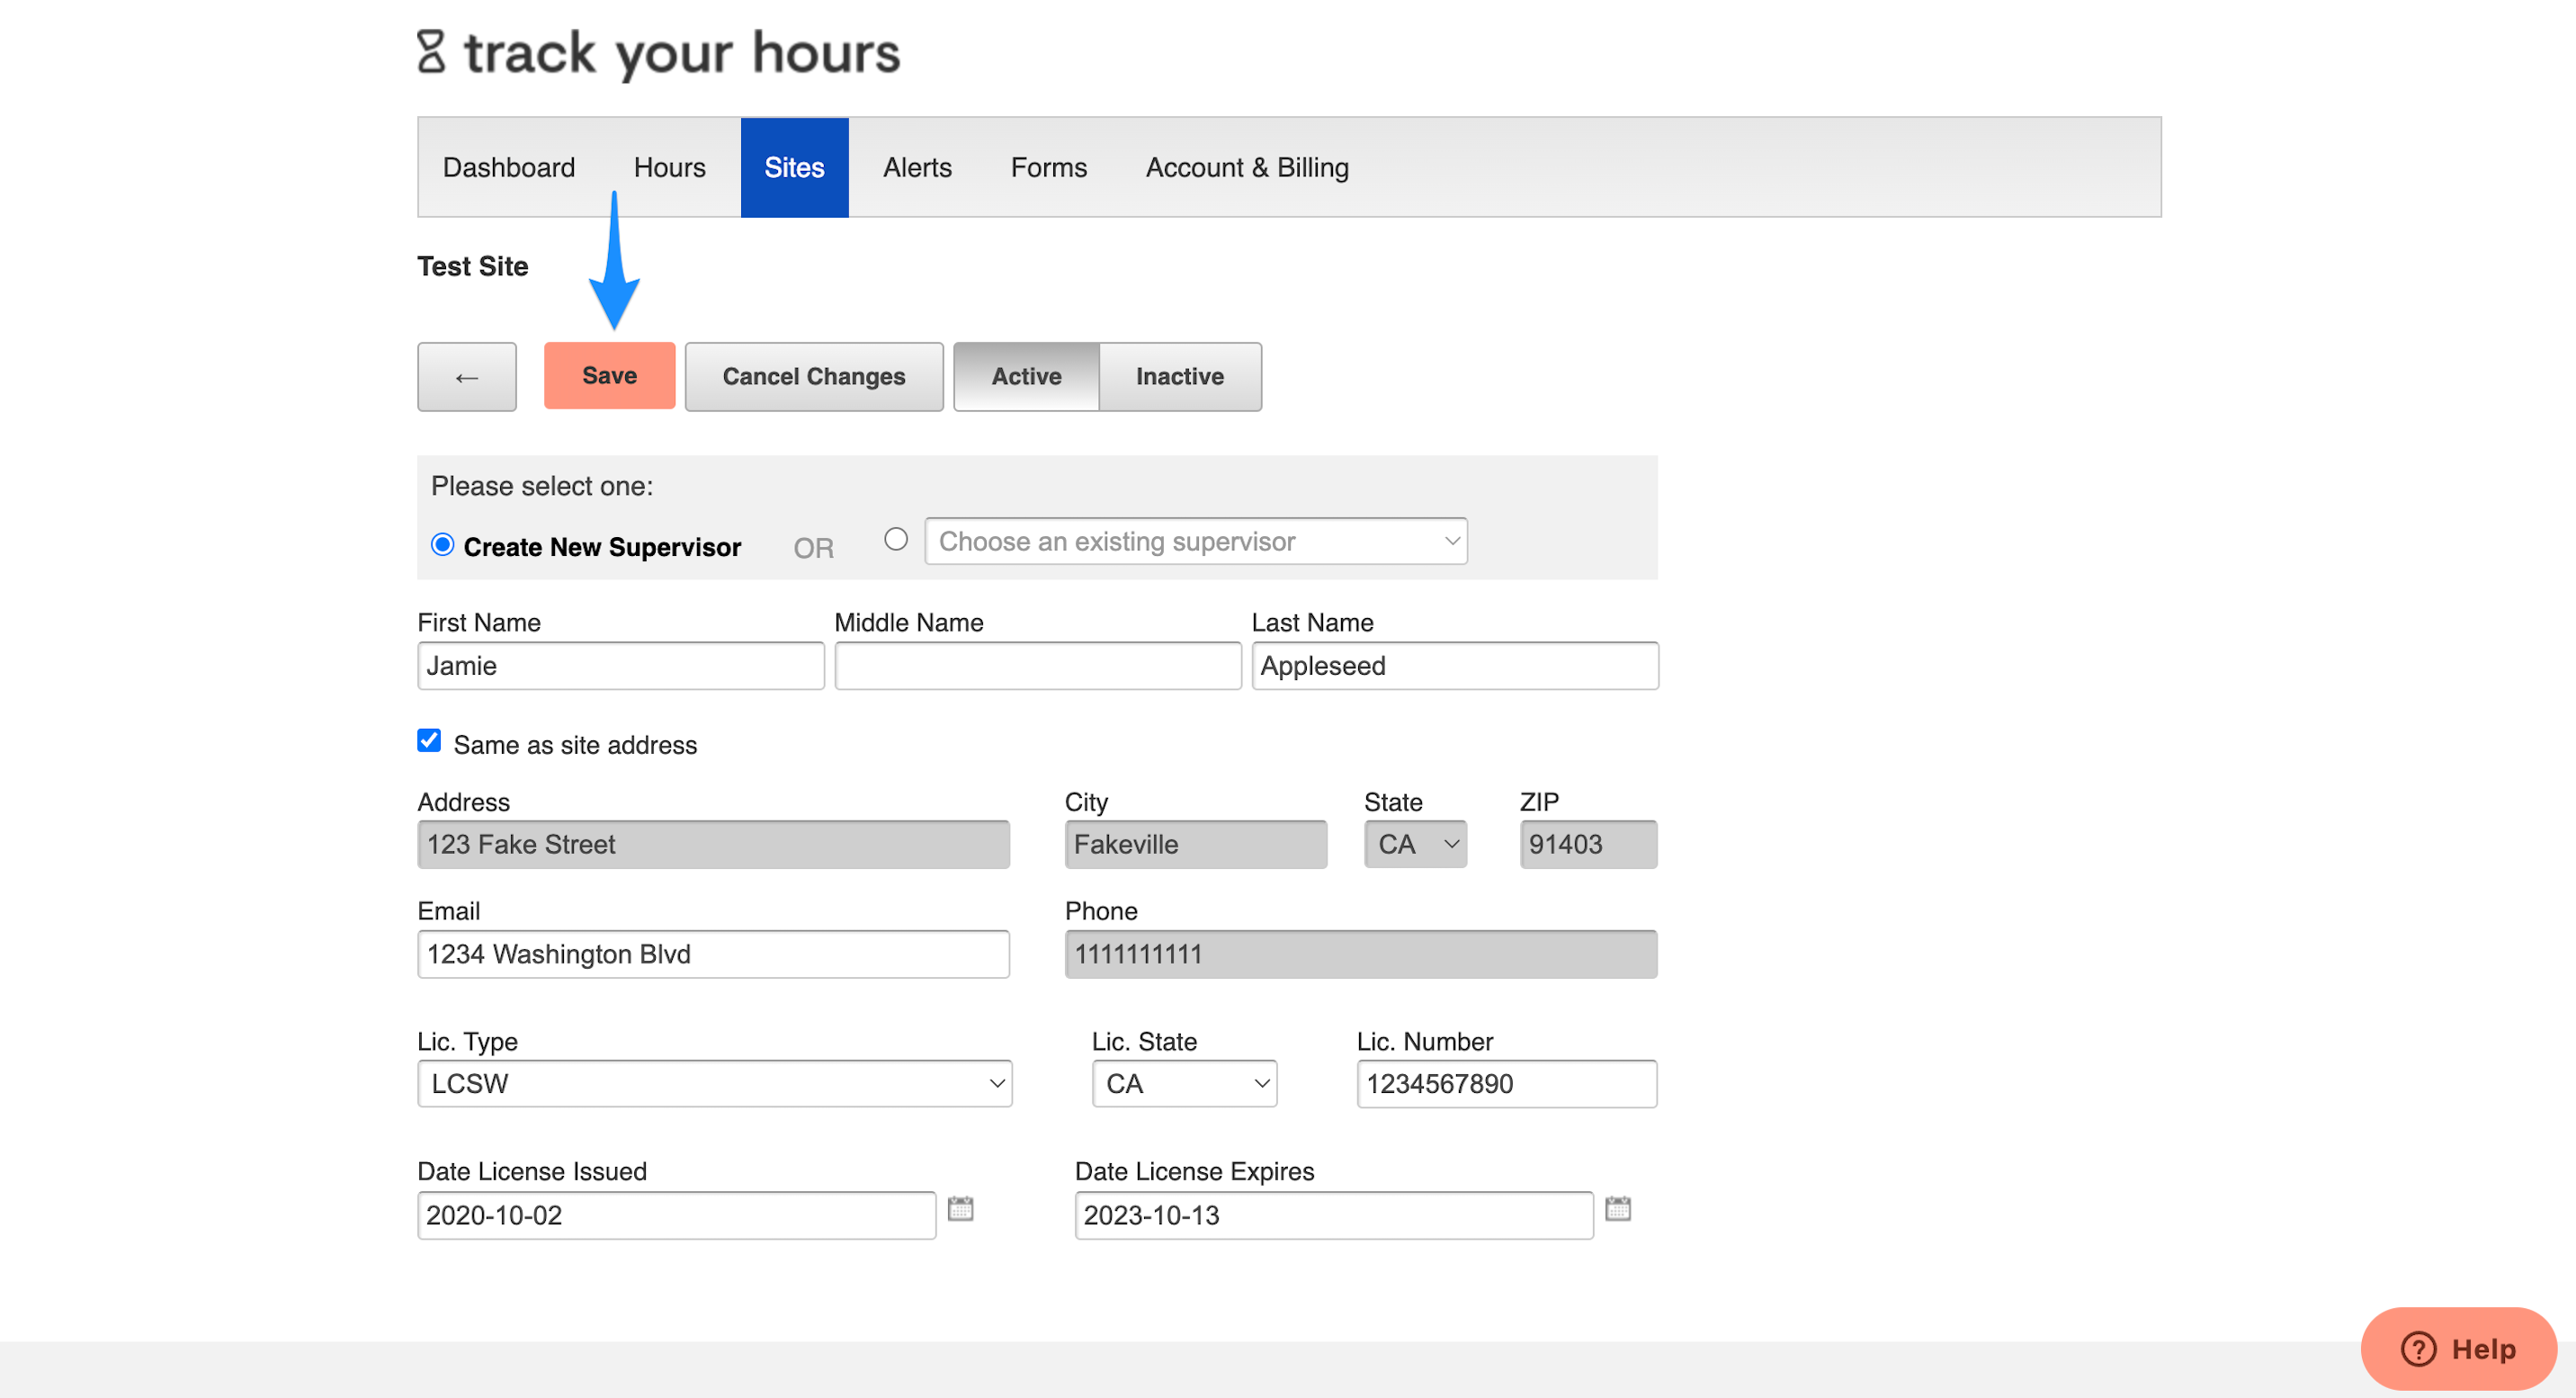Click the back arrow button
The width and height of the screenshot is (2576, 1398).
coord(467,377)
